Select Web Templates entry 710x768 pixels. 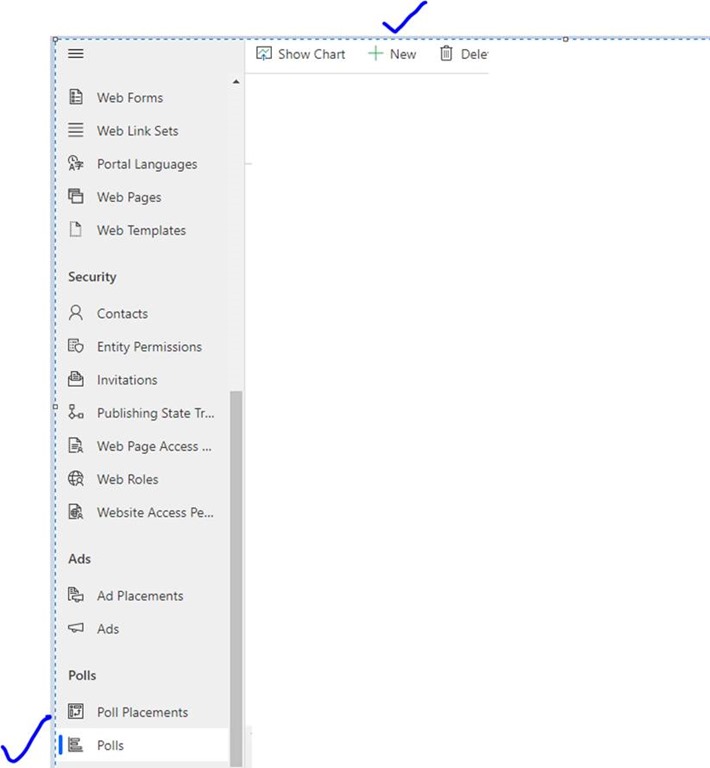point(141,230)
